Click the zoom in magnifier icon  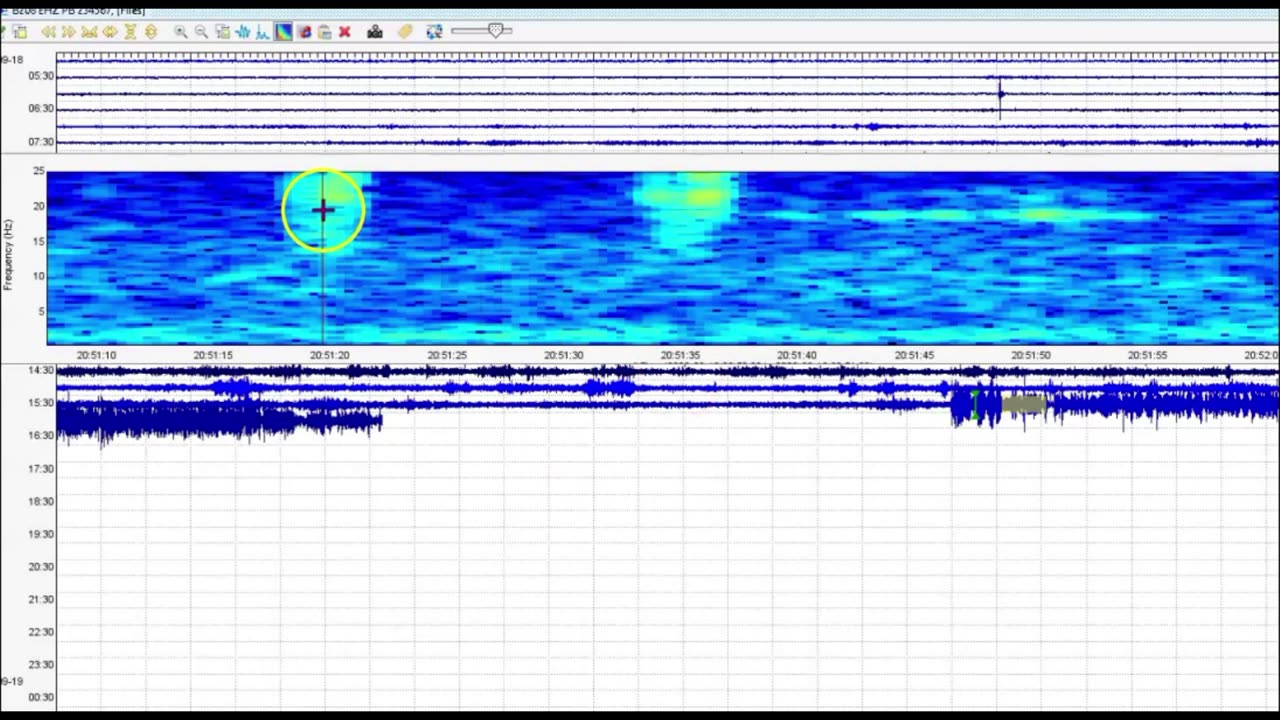[x=181, y=32]
